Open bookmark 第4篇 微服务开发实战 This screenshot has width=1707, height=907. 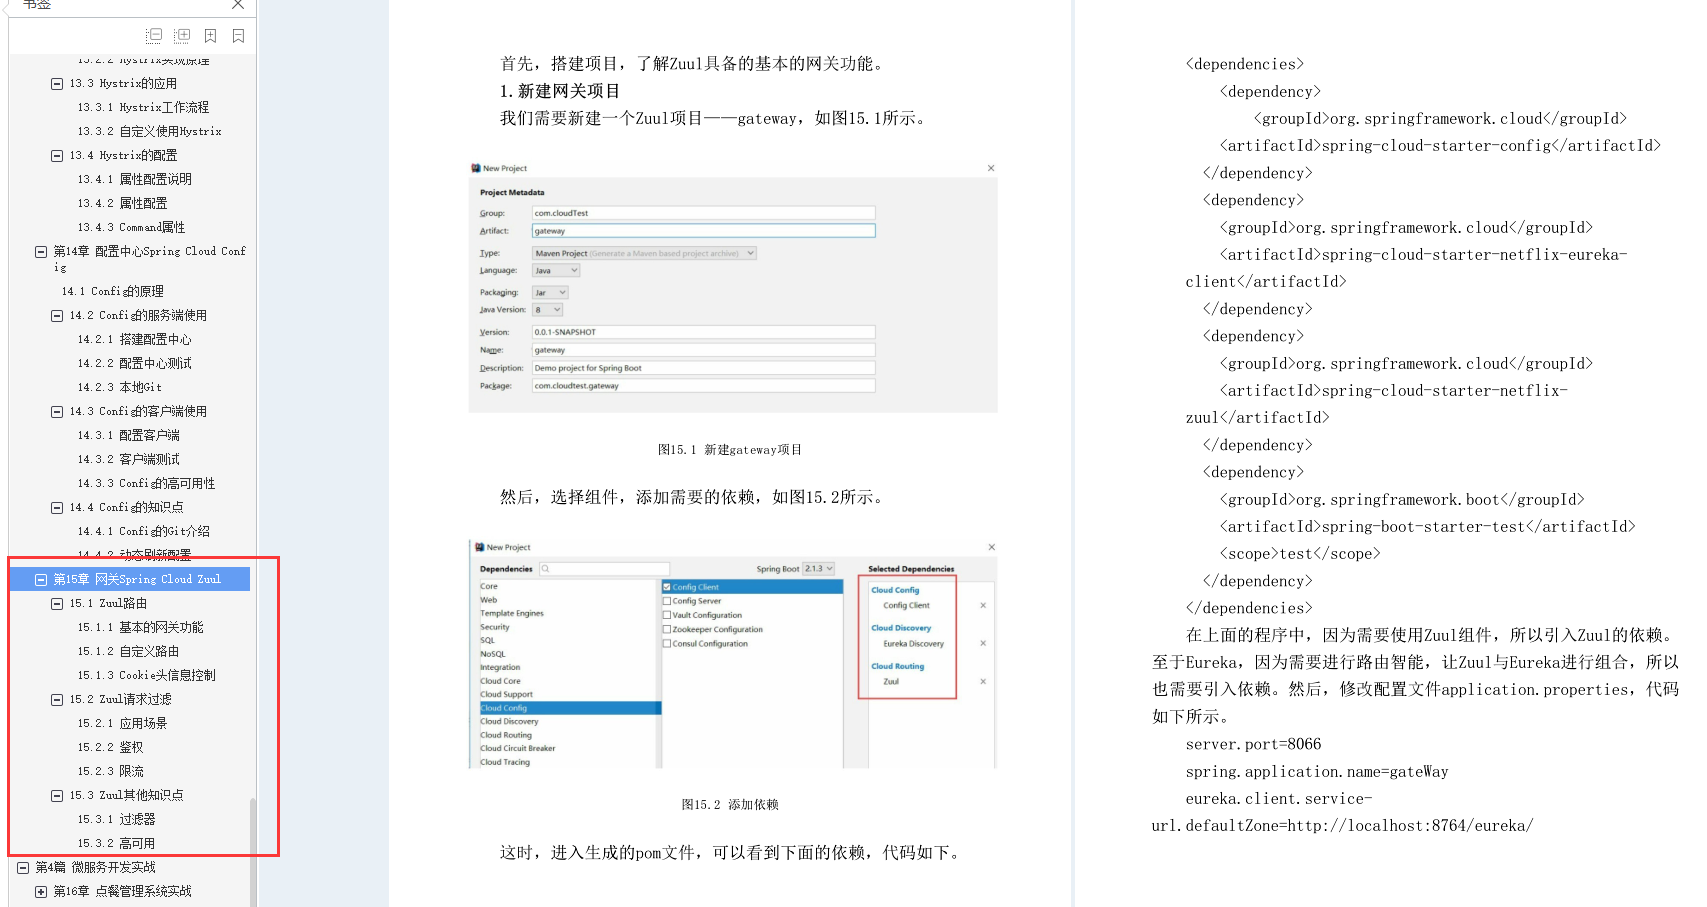click(95, 867)
